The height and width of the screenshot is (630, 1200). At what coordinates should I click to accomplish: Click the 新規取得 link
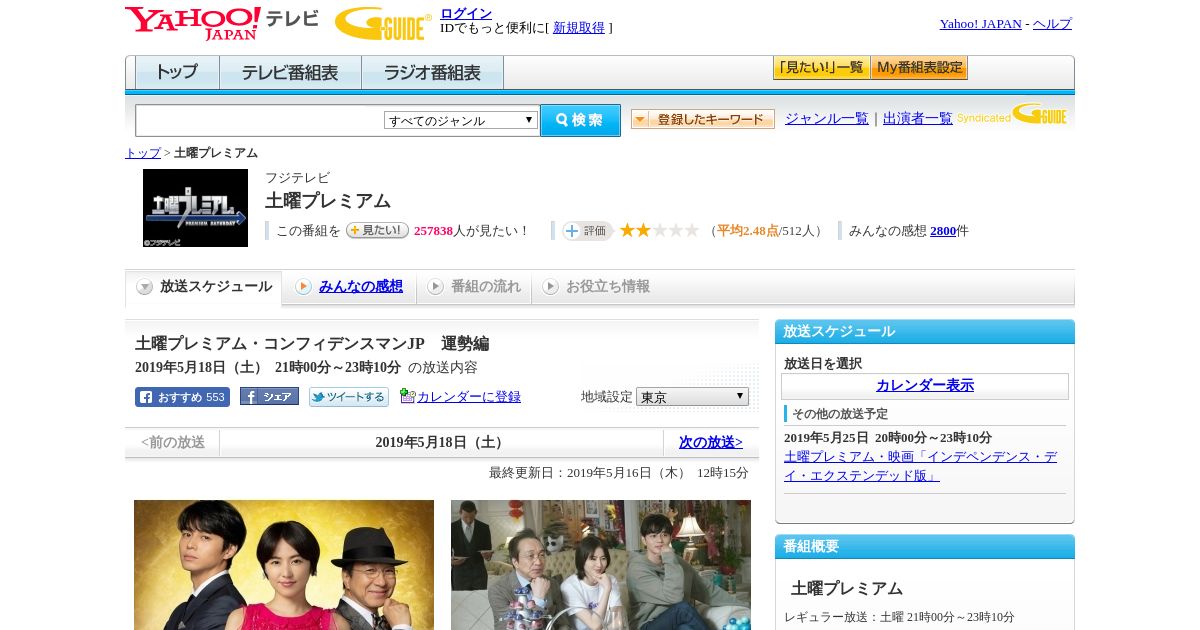coord(579,28)
